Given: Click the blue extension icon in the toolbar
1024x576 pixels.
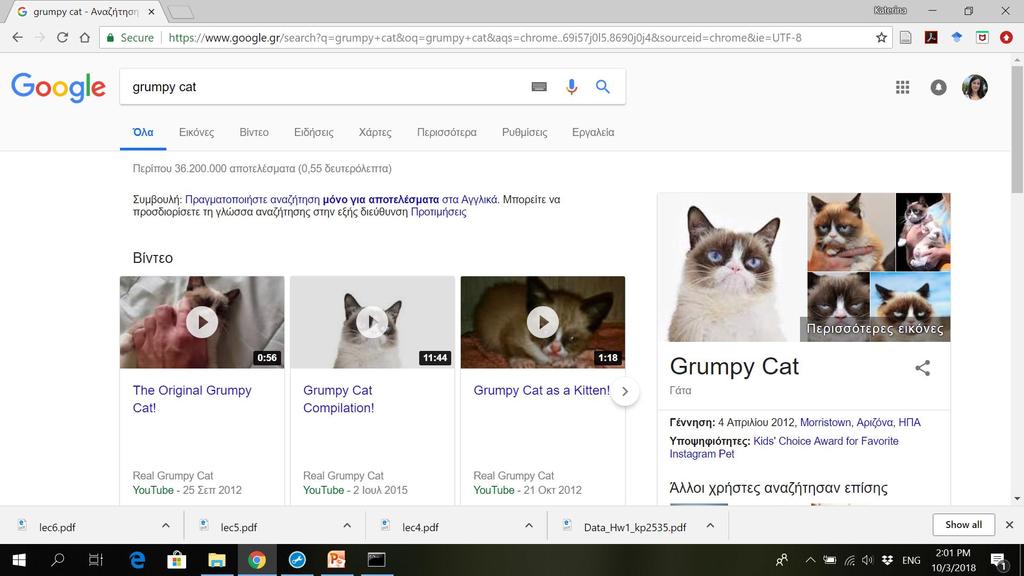Looking at the screenshot, I should [957, 38].
